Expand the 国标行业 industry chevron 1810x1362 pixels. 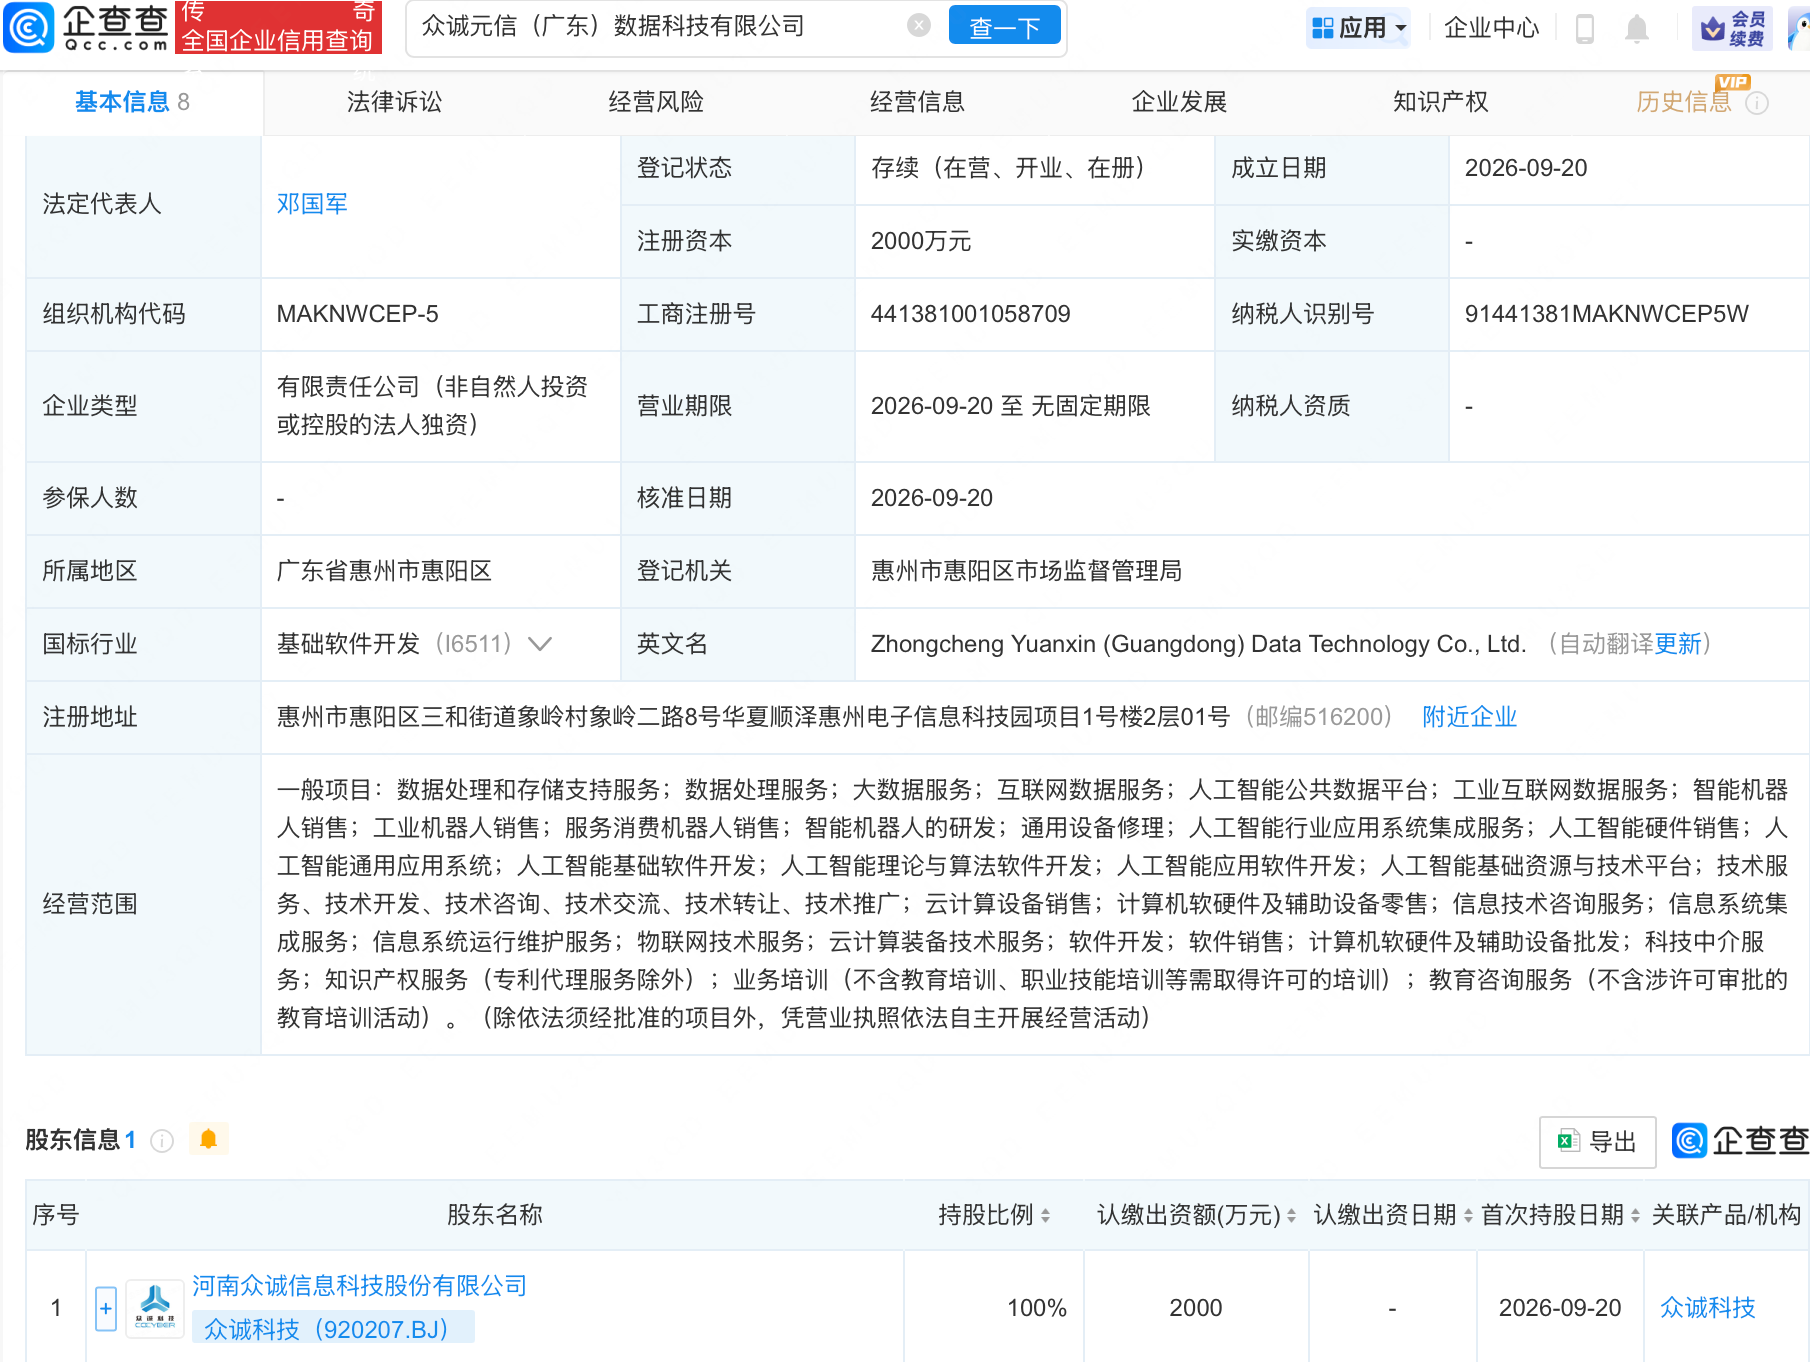point(540,644)
